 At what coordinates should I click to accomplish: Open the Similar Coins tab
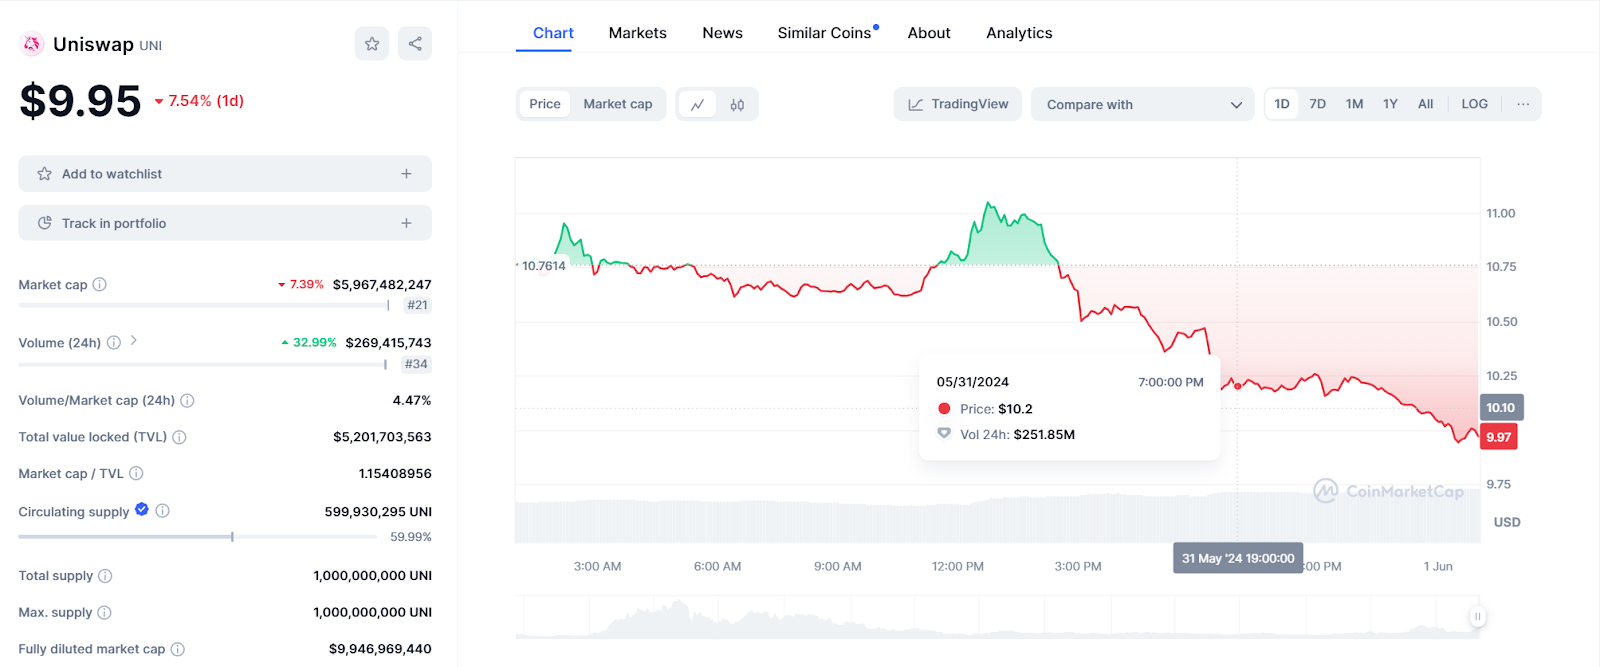(826, 33)
